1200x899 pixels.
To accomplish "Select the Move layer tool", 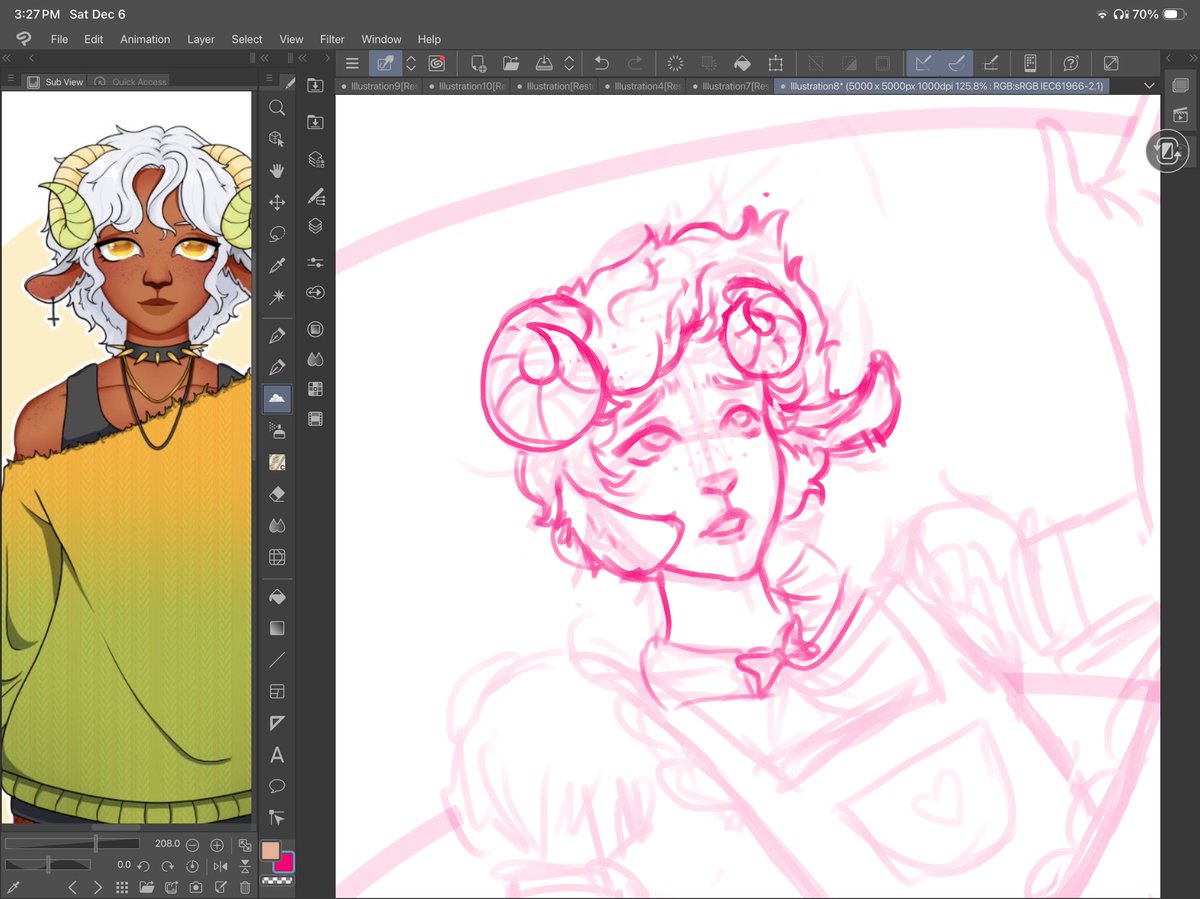I will 277,202.
